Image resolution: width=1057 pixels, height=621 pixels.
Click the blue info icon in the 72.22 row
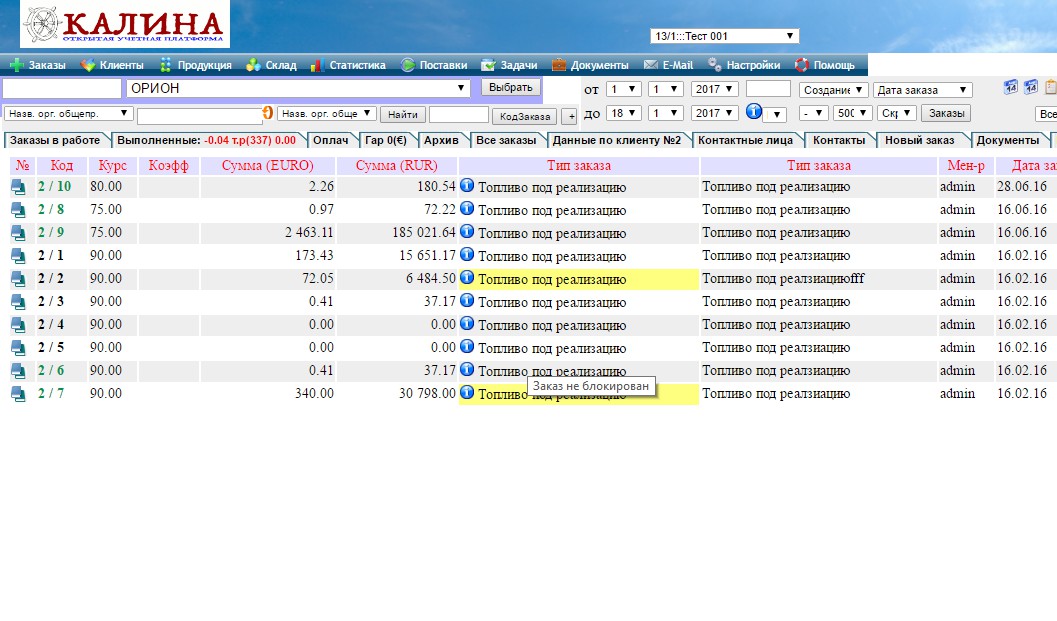(466, 208)
